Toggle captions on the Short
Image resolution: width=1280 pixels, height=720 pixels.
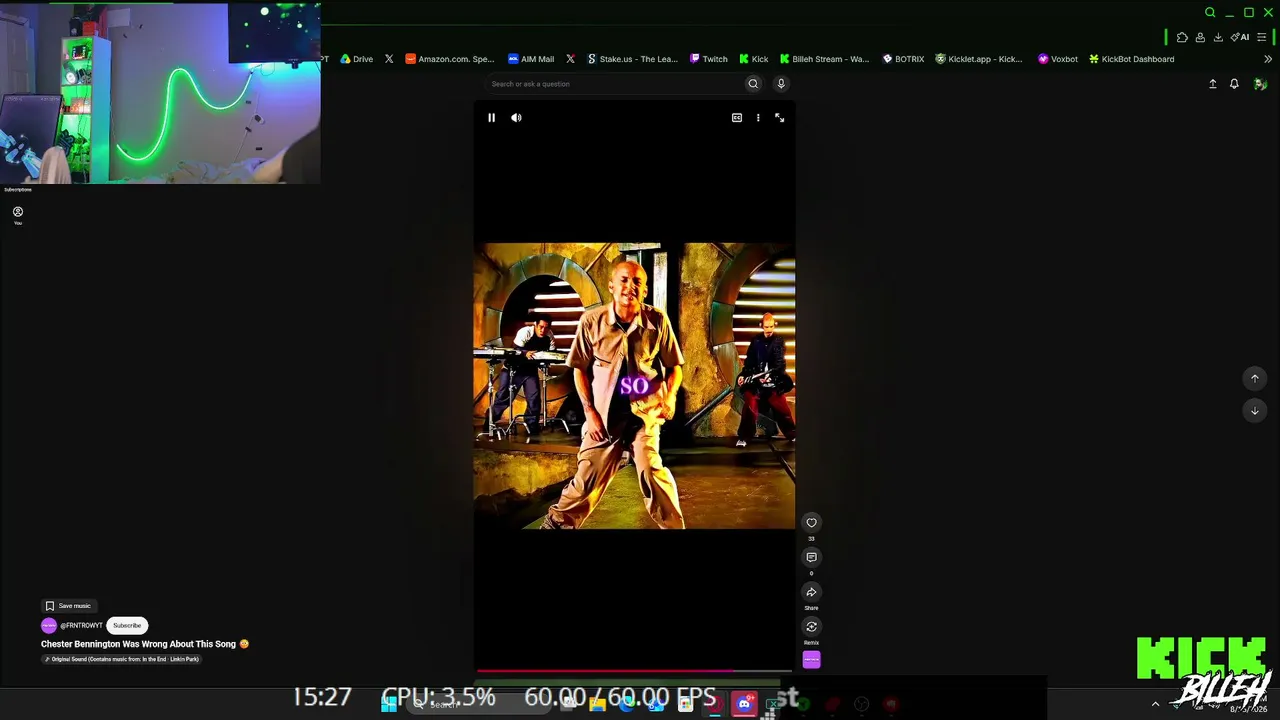click(x=737, y=118)
